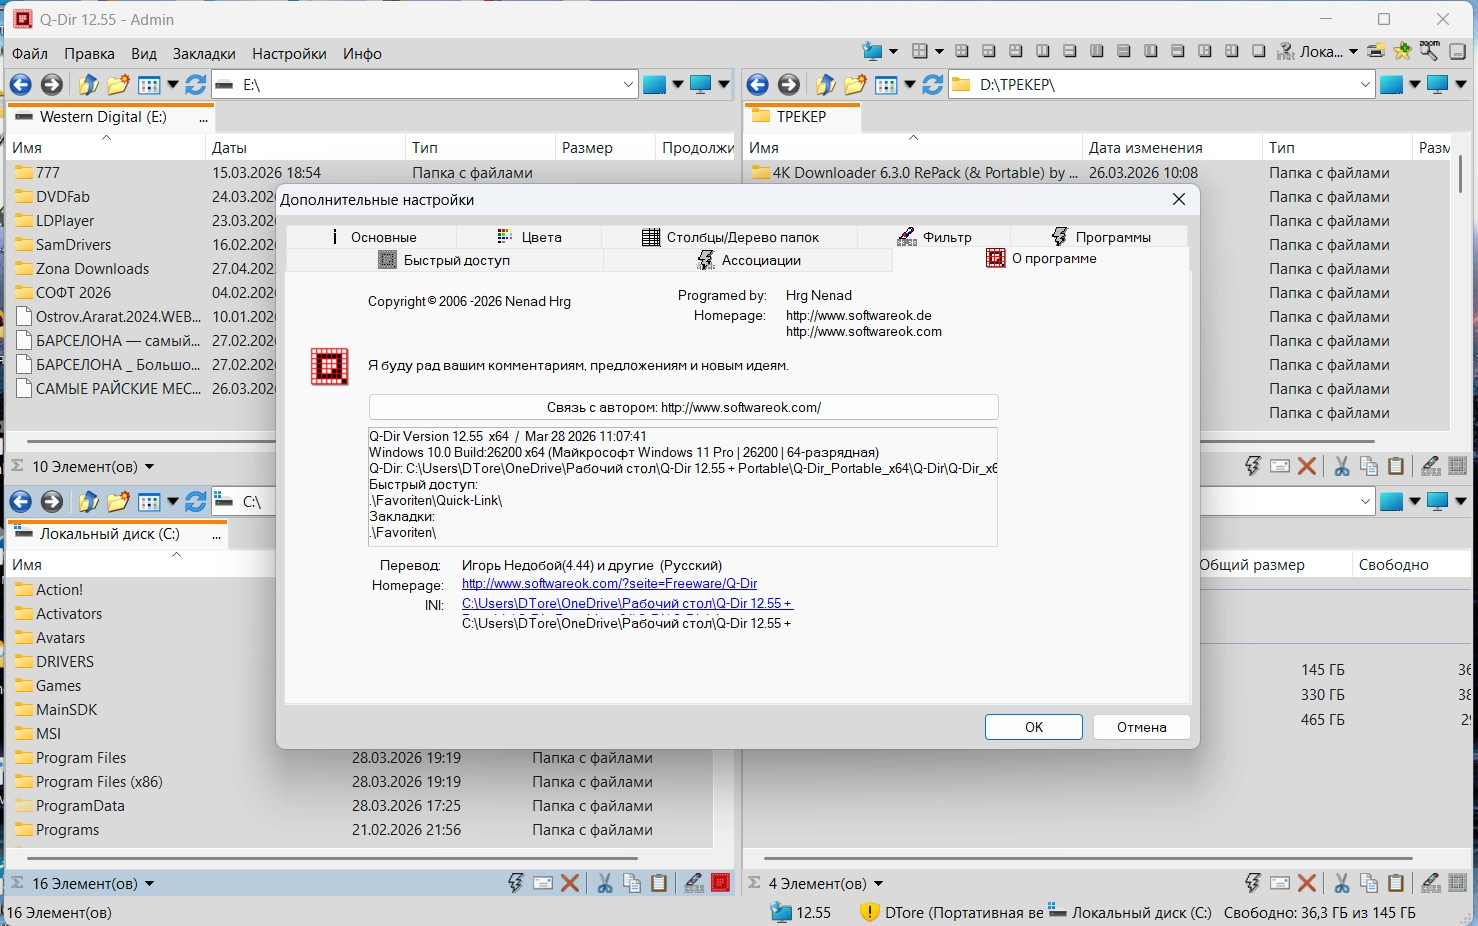Cut with scissors icon in C:\ pane
Image resolution: width=1478 pixels, height=926 pixels.
click(605, 883)
